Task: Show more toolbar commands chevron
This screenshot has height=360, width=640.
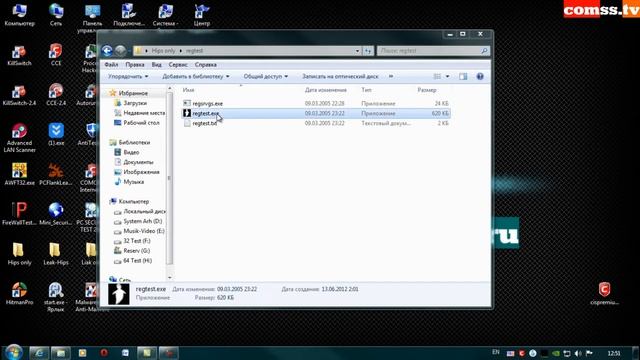Action: (x=391, y=76)
